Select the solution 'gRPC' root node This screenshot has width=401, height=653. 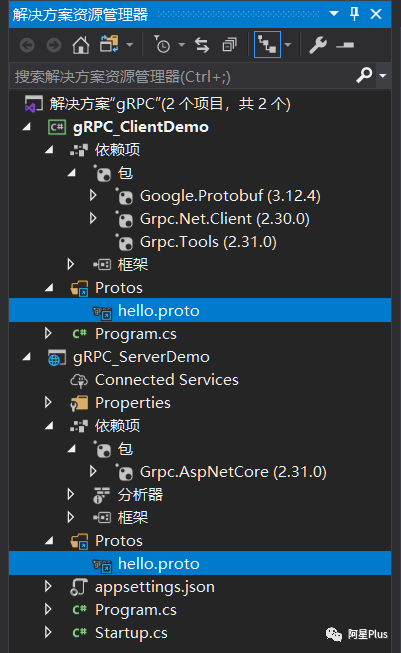click(x=170, y=104)
